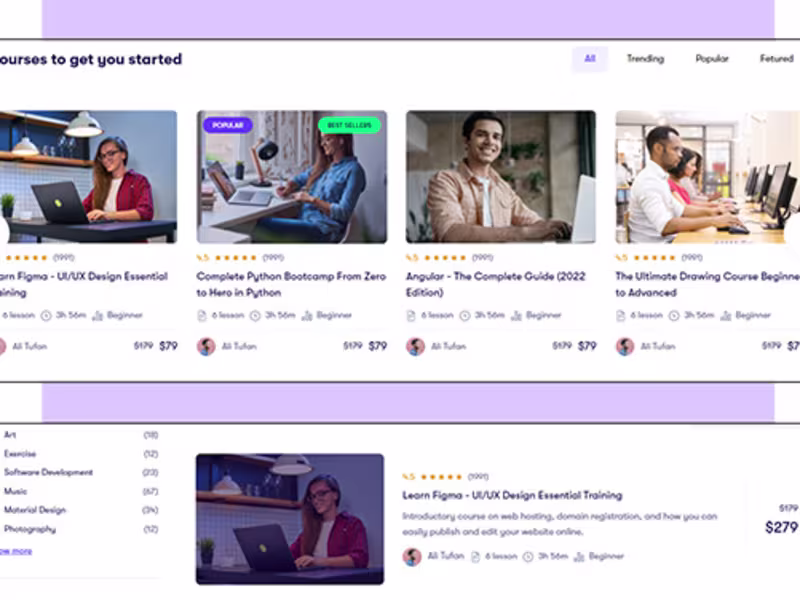Click level bars icon on Drawing Course card
The width and height of the screenshot is (800, 600).
tap(726, 316)
